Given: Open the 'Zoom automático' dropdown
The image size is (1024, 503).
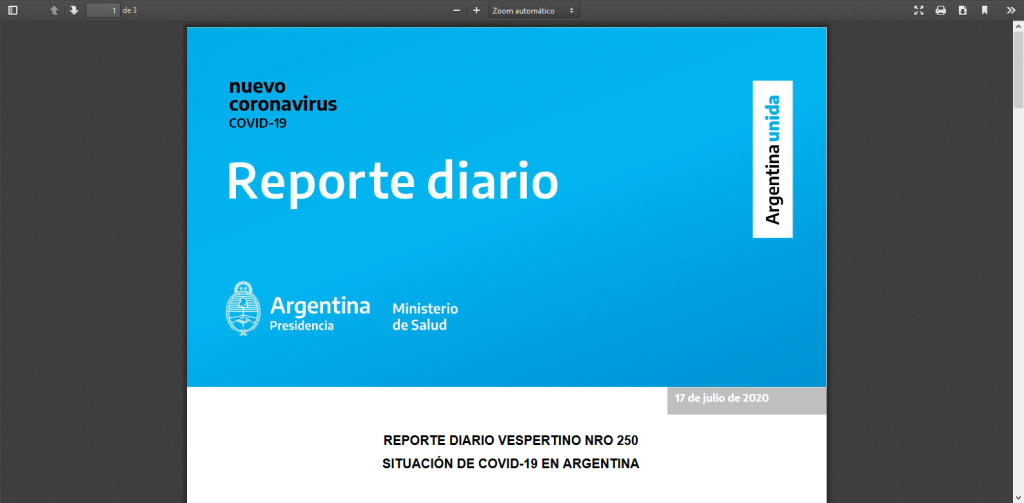Looking at the screenshot, I should tap(533, 10).
